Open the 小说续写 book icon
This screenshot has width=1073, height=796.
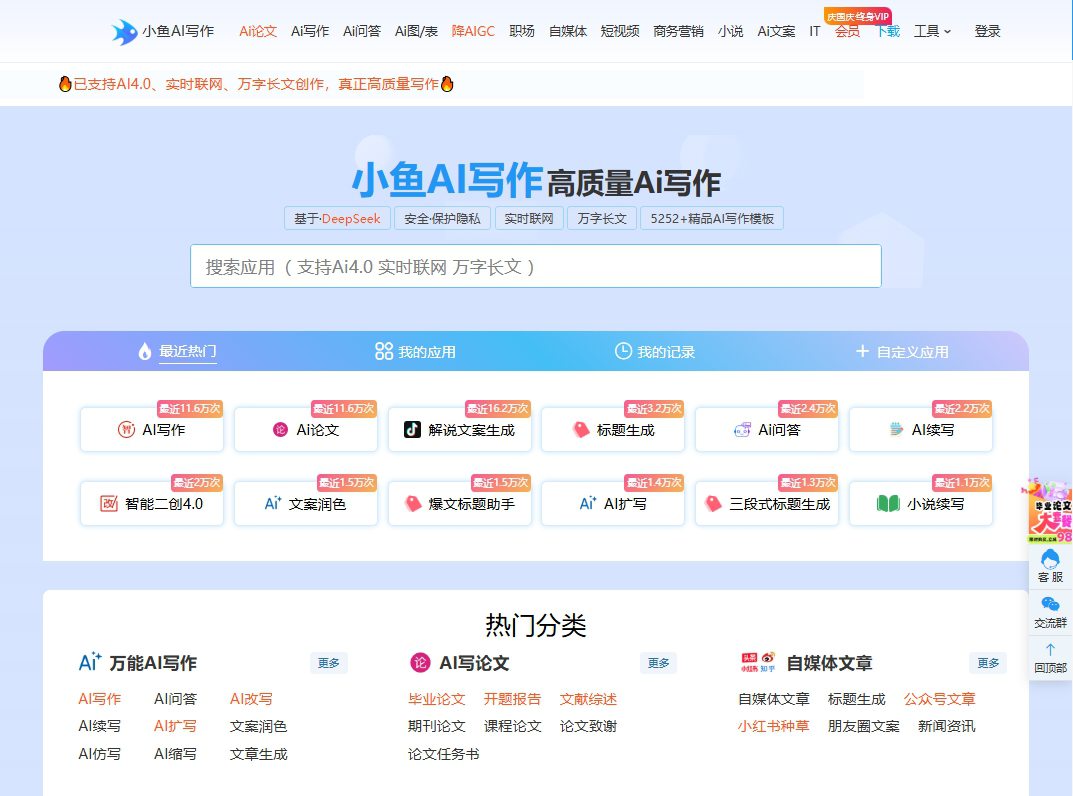click(x=891, y=503)
